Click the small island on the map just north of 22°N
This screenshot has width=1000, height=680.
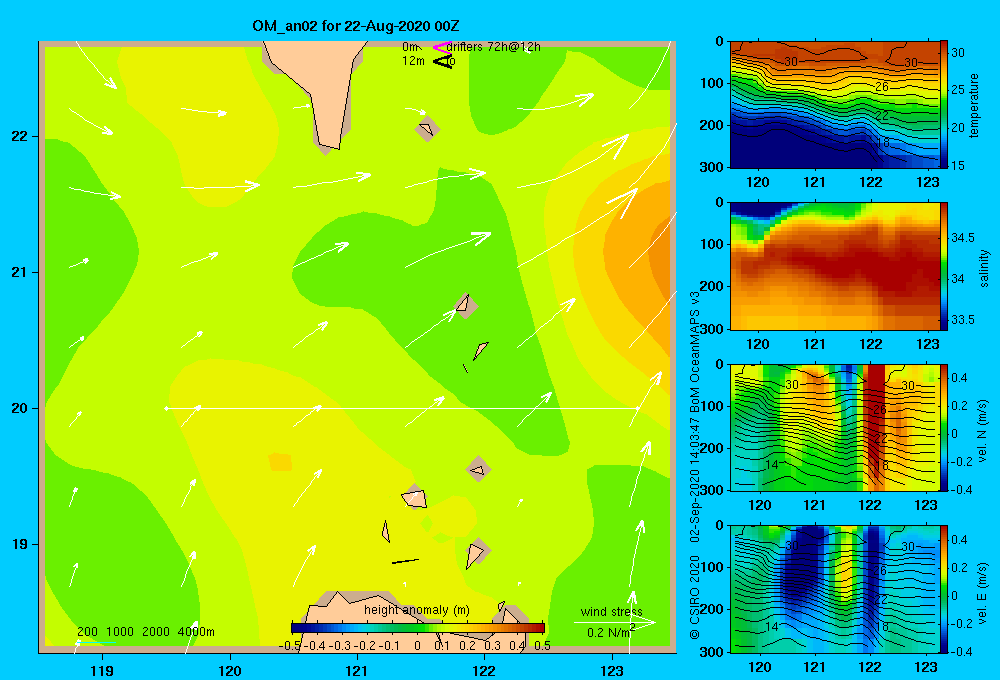[x=427, y=129]
